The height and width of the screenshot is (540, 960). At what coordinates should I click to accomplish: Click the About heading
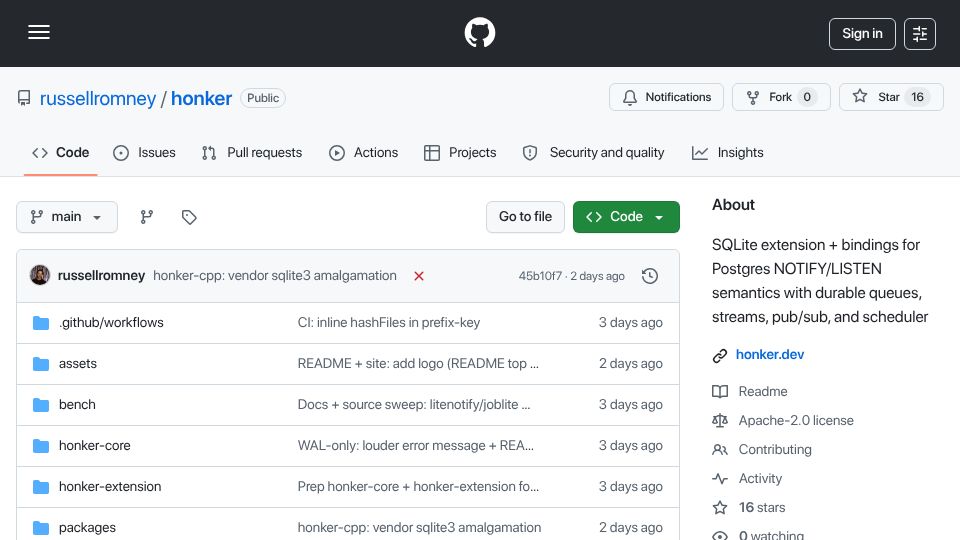coord(733,205)
